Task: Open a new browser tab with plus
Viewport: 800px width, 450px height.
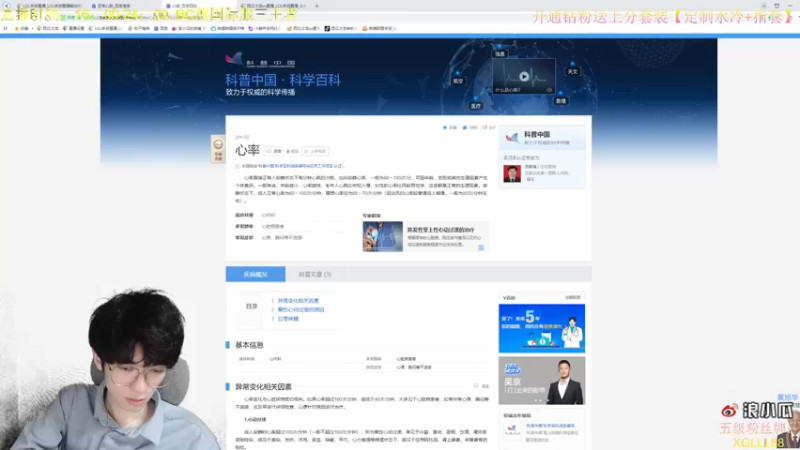Action: (317, 6)
